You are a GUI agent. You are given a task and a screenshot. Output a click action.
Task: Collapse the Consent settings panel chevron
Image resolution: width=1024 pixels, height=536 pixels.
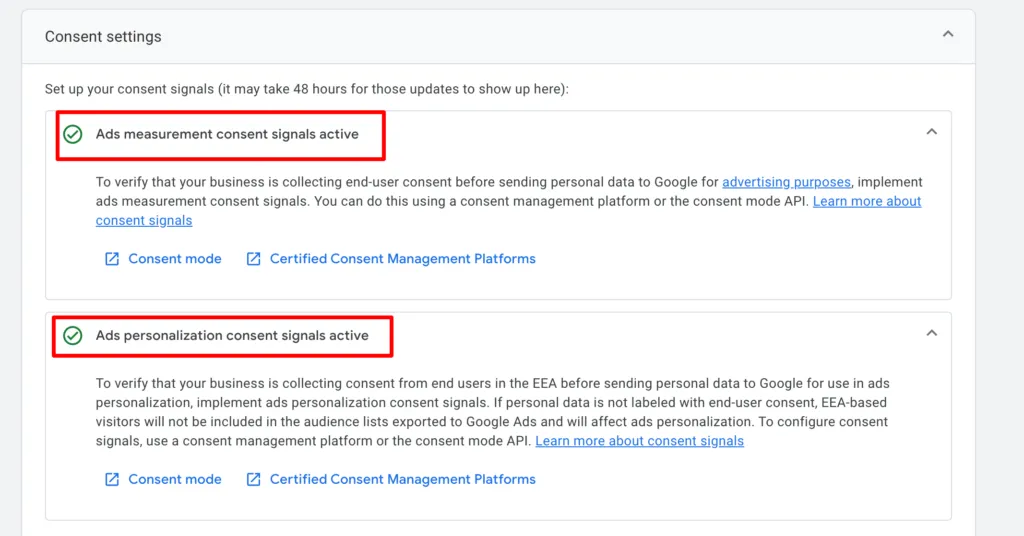[x=948, y=34]
